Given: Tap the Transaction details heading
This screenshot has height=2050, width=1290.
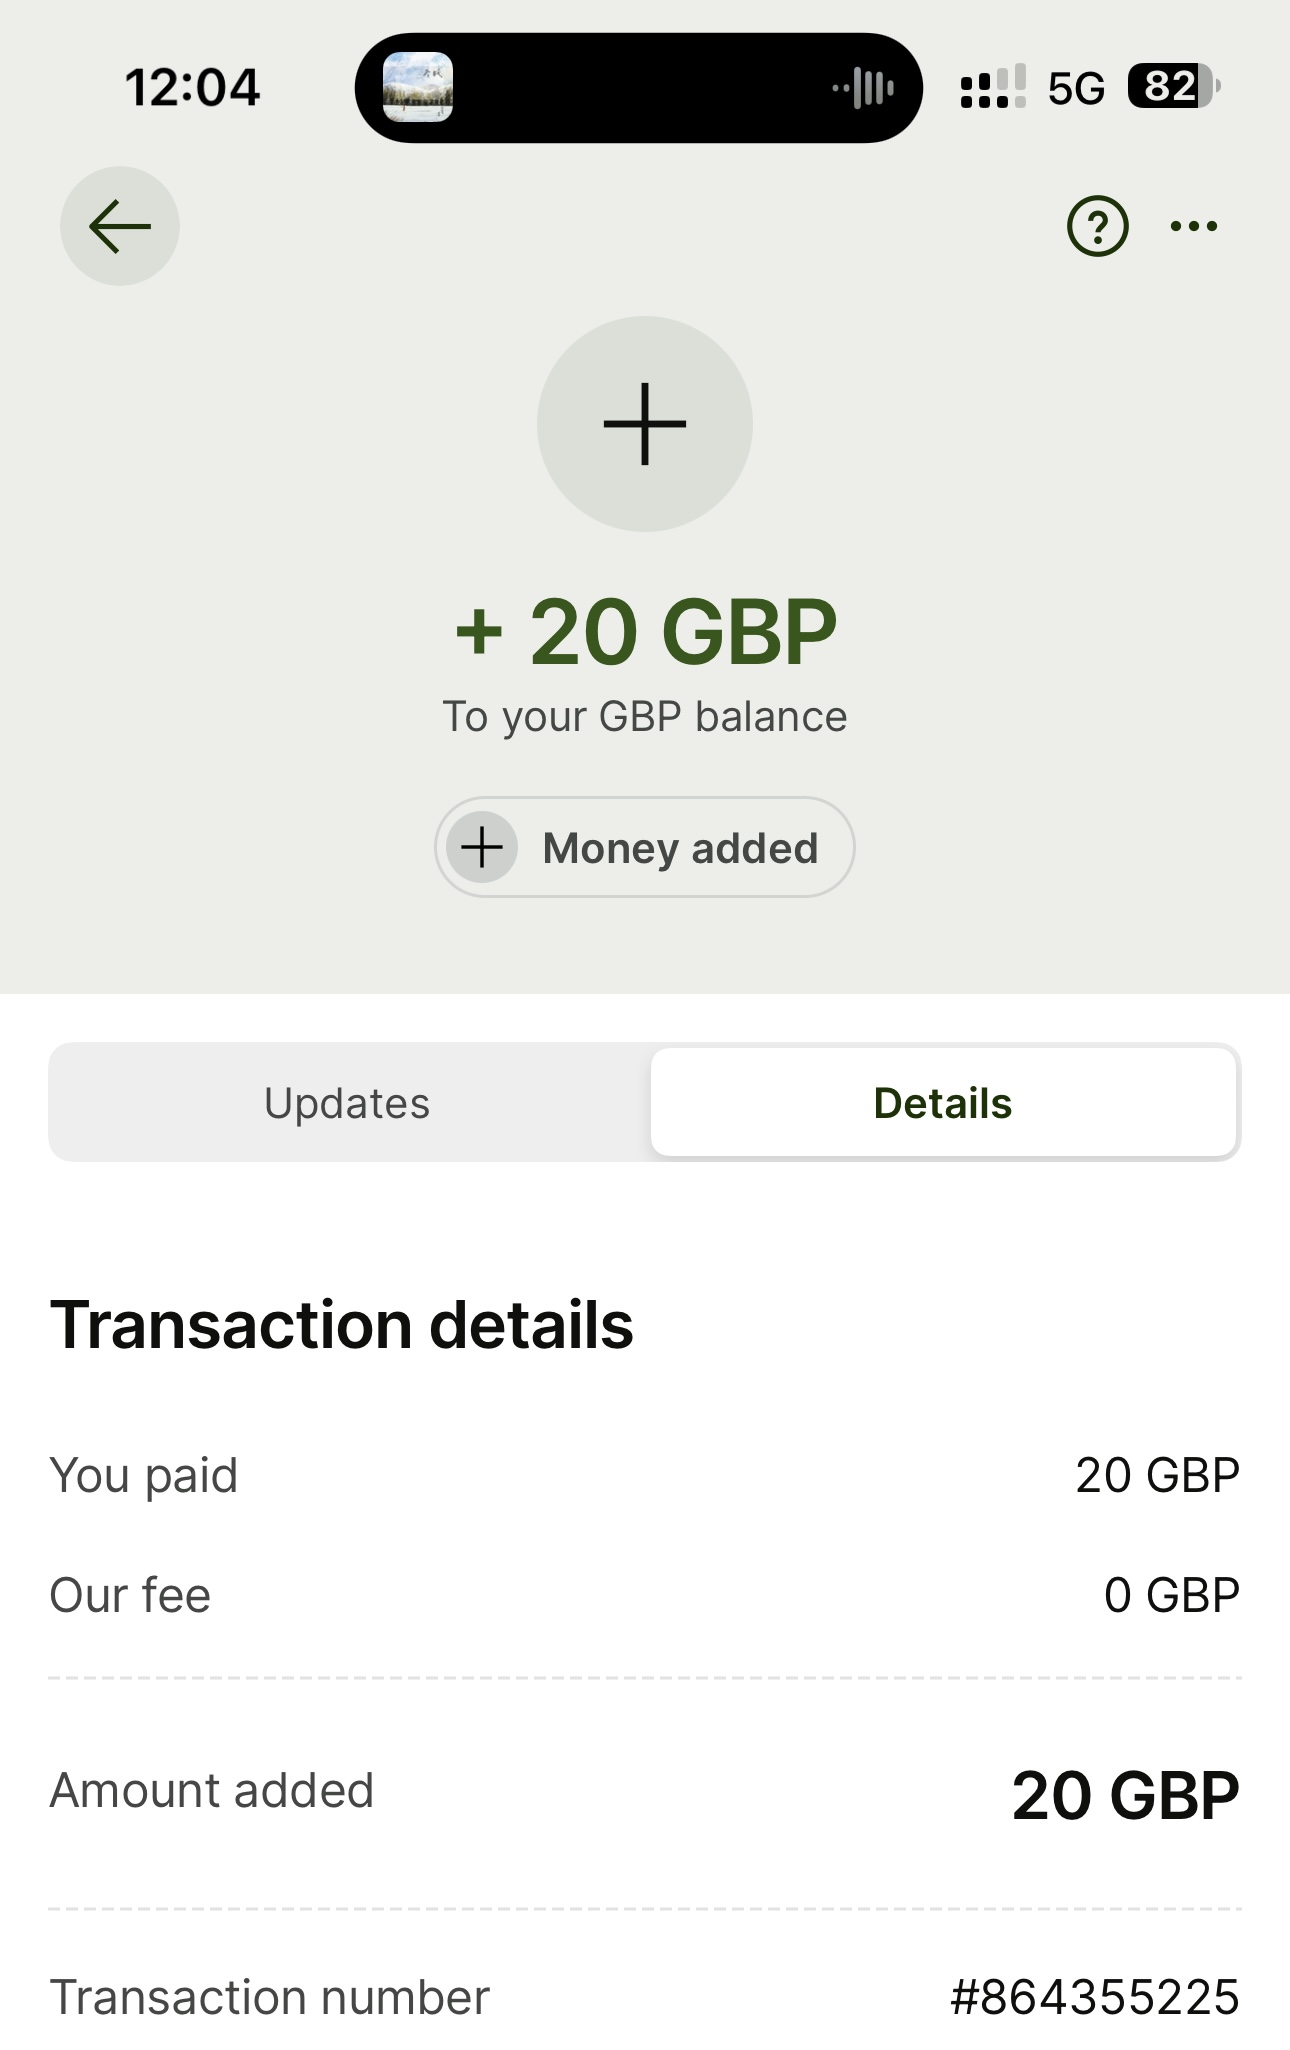Looking at the screenshot, I should (x=342, y=1325).
